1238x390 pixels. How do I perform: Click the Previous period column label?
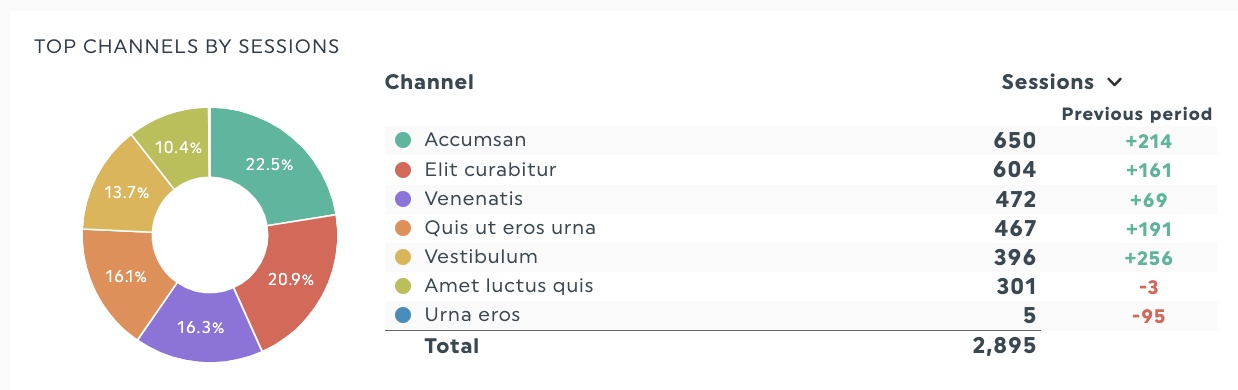[x=1137, y=114]
